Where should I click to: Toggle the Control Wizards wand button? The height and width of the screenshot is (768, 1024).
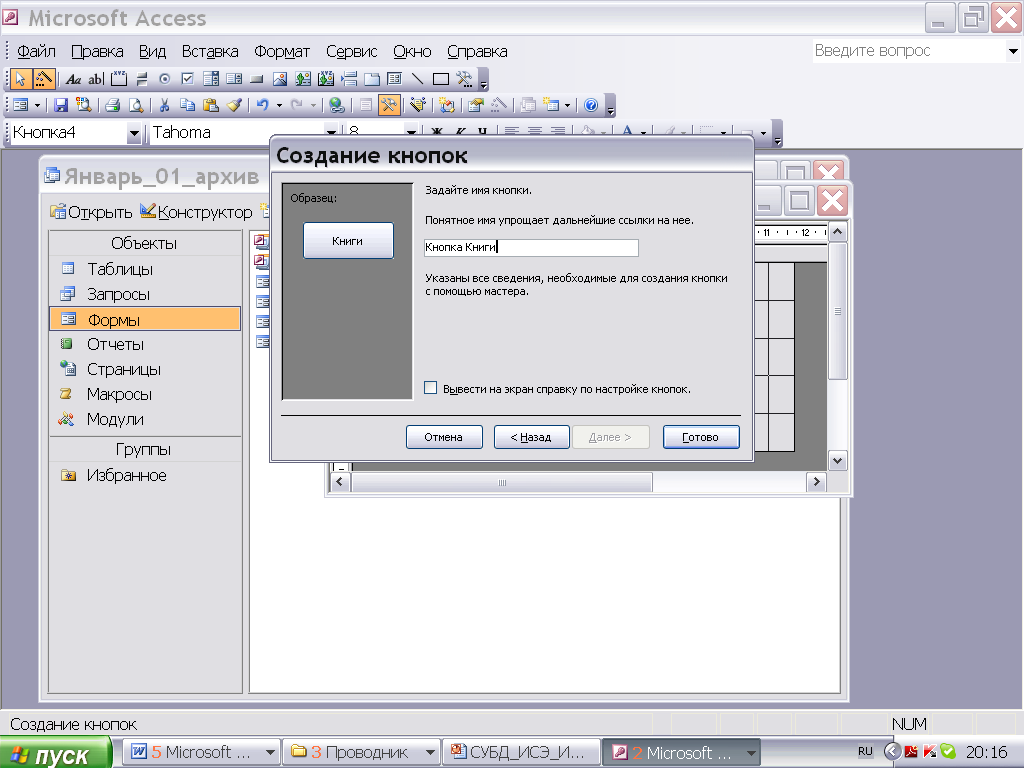coord(43,80)
